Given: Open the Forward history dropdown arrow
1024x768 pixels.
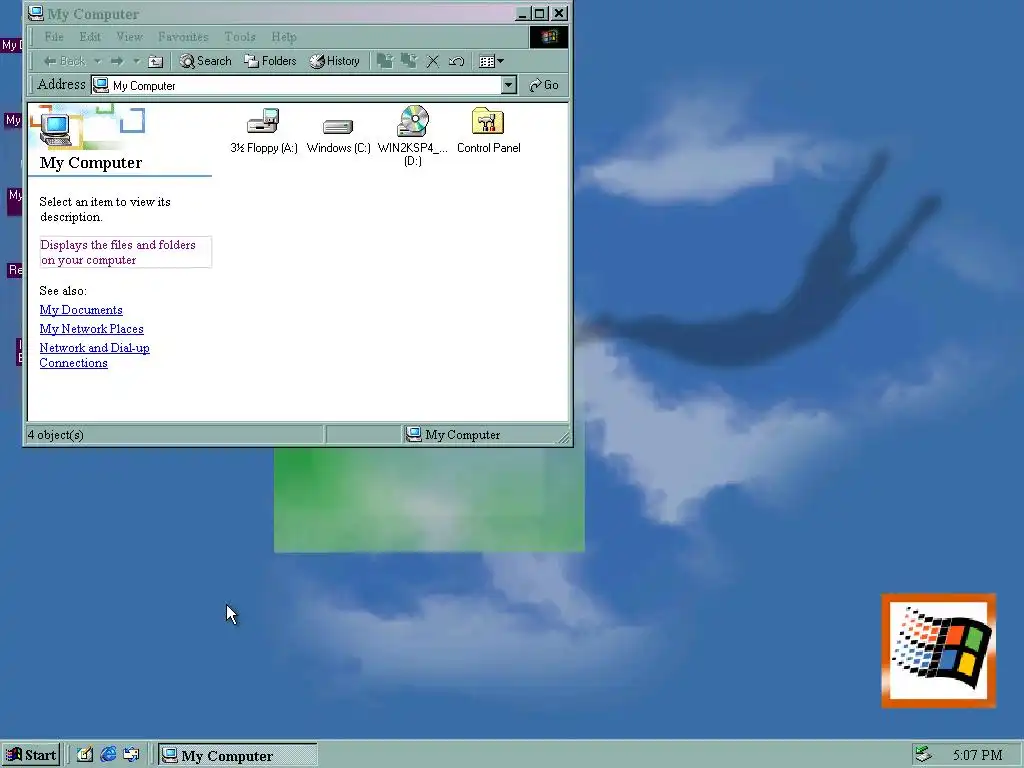Looking at the screenshot, I should coord(136,61).
